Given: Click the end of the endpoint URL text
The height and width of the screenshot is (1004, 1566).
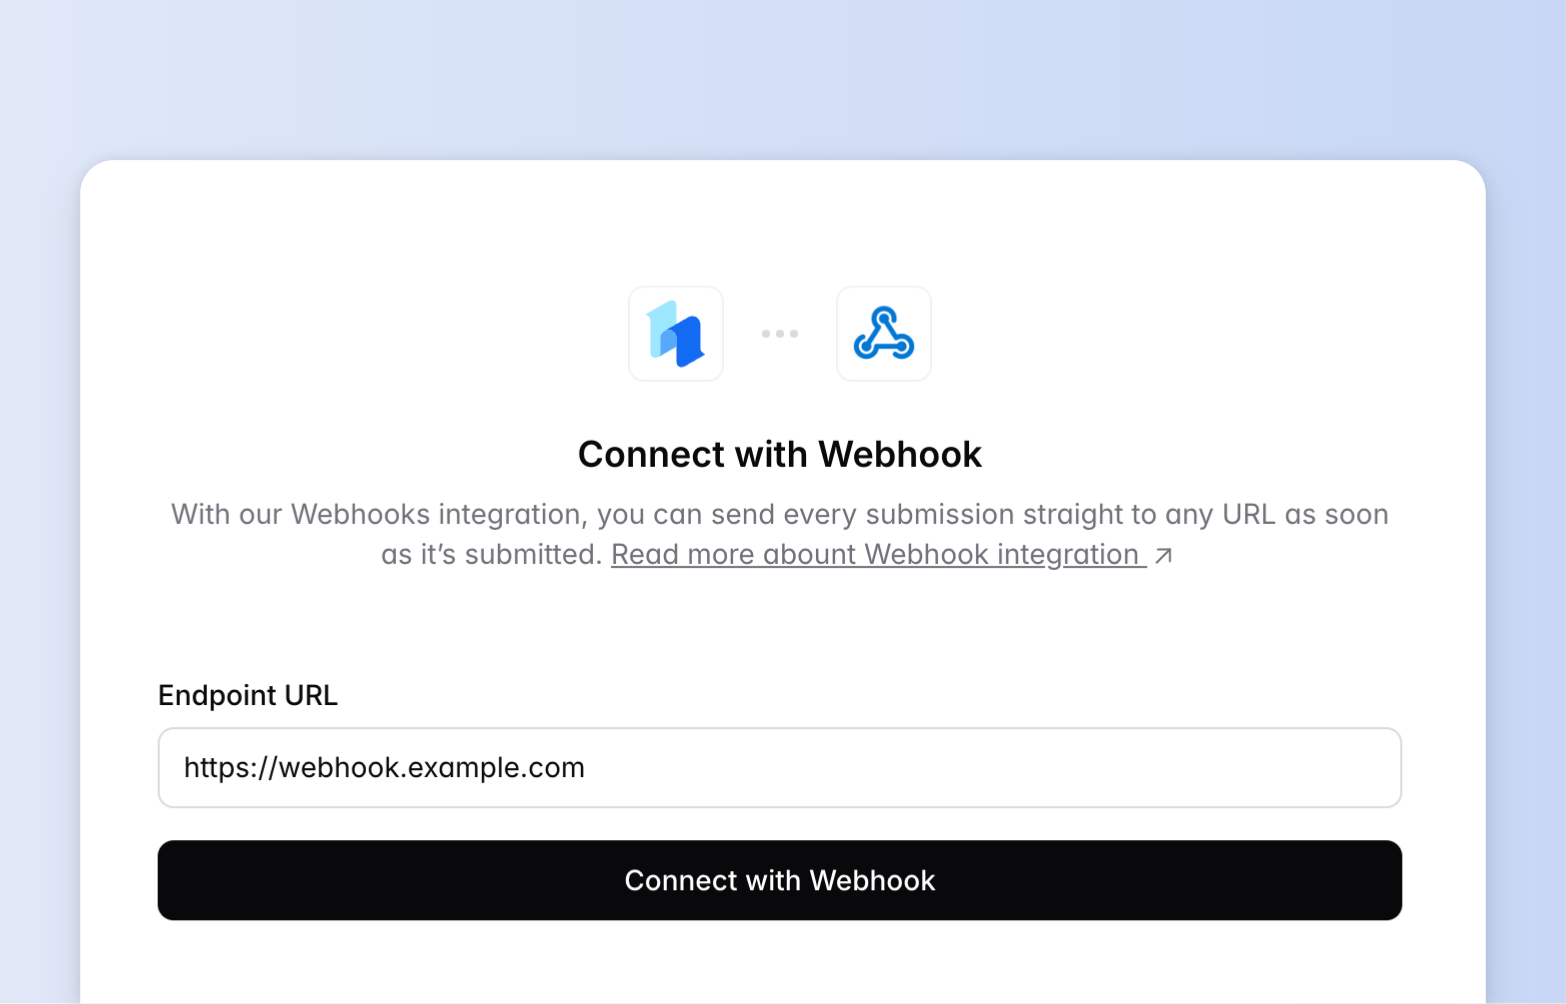Looking at the screenshot, I should (x=585, y=767).
